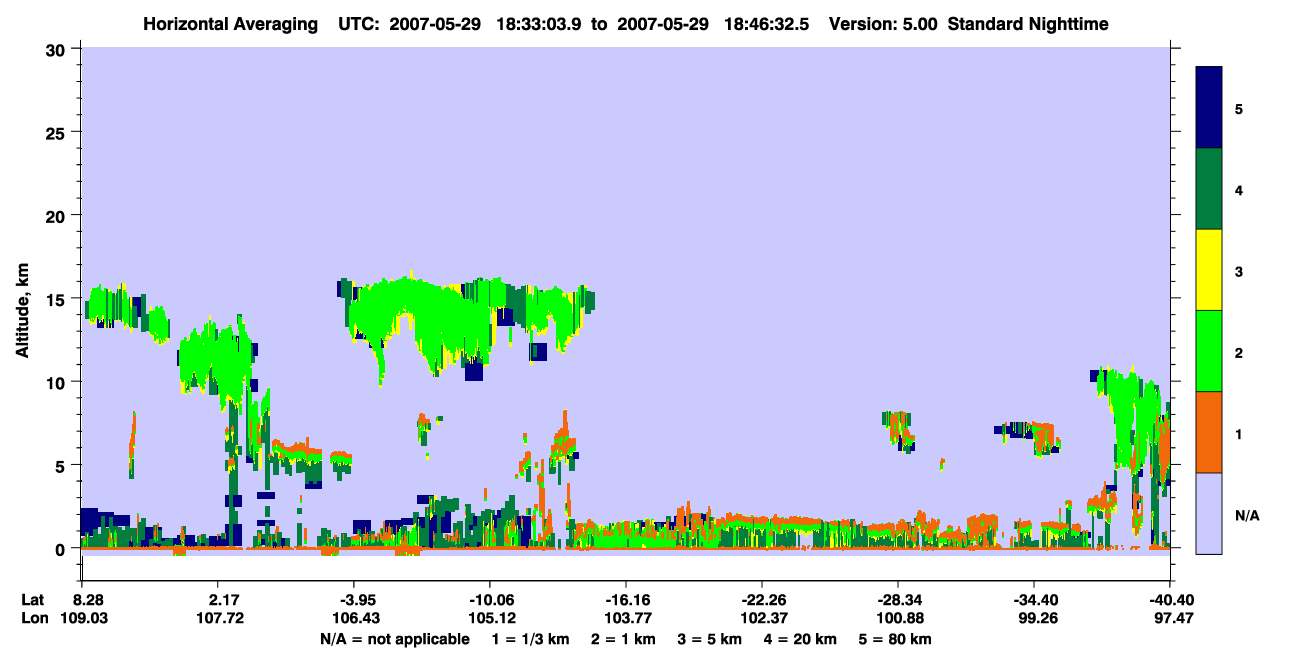
Task: Click the y-axis tick label '5'
Action: pyautogui.click(x=62, y=465)
